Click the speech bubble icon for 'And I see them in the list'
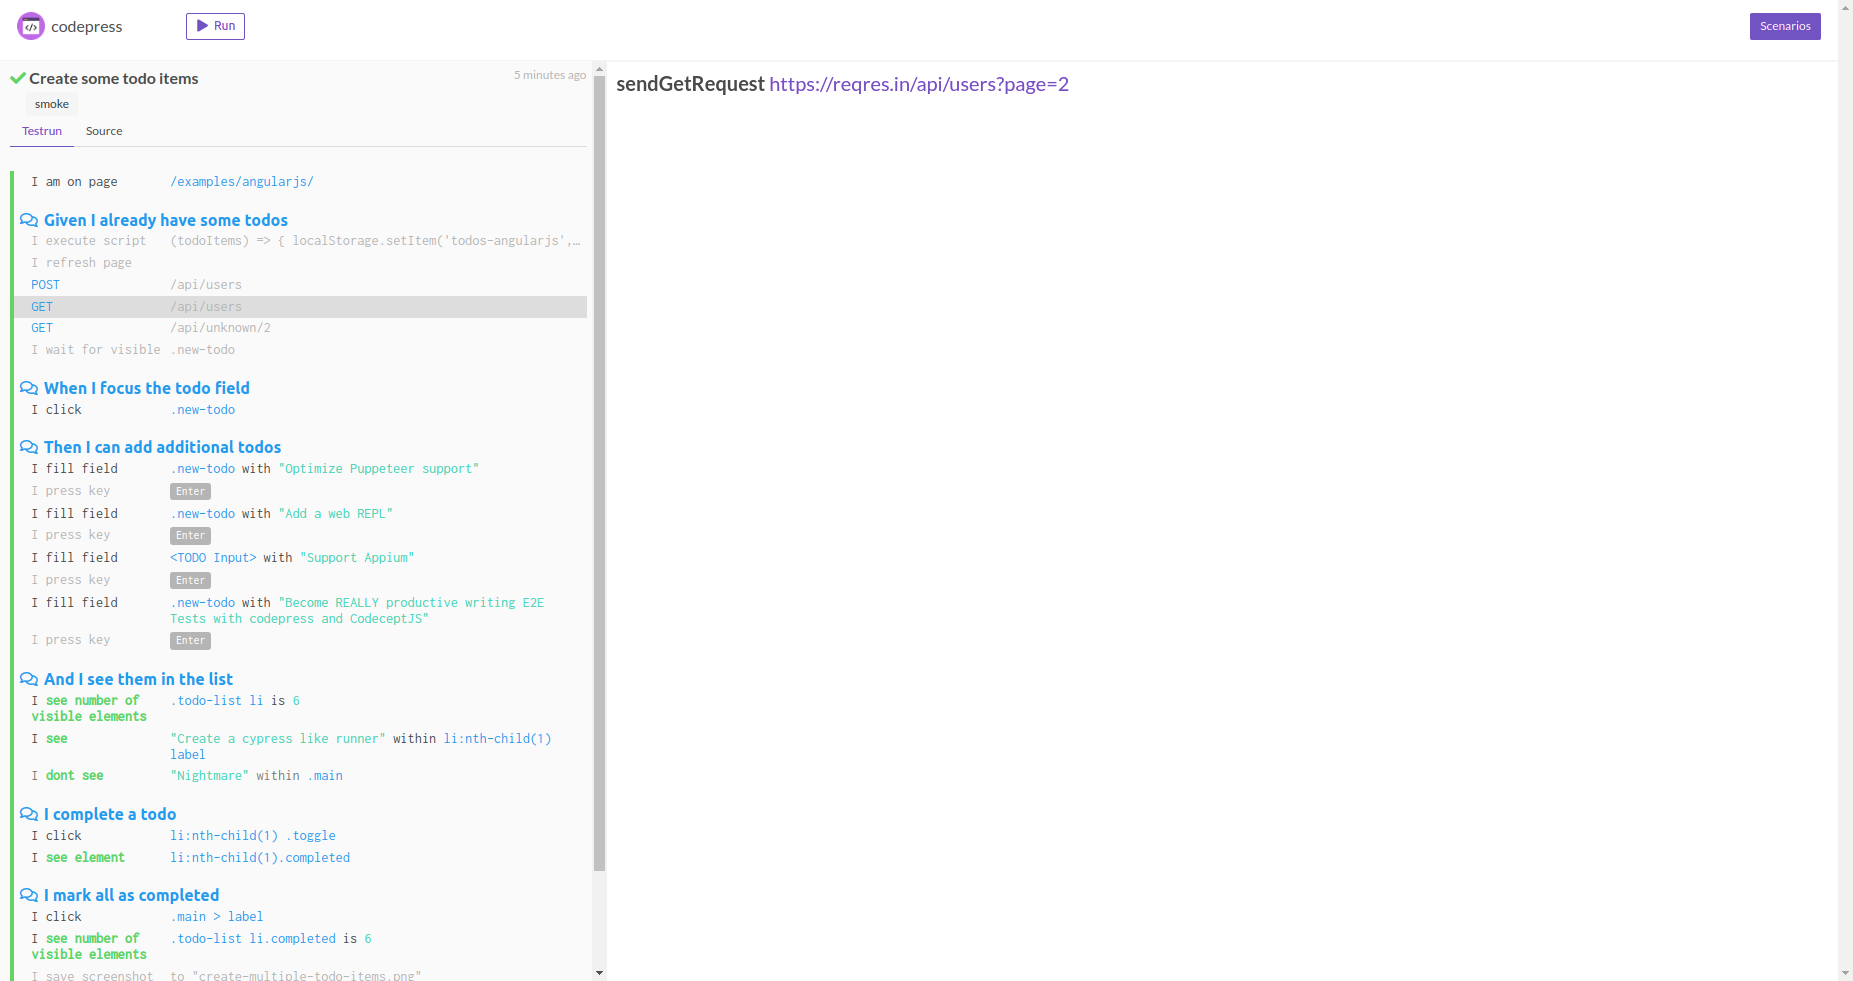 tap(29, 678)
